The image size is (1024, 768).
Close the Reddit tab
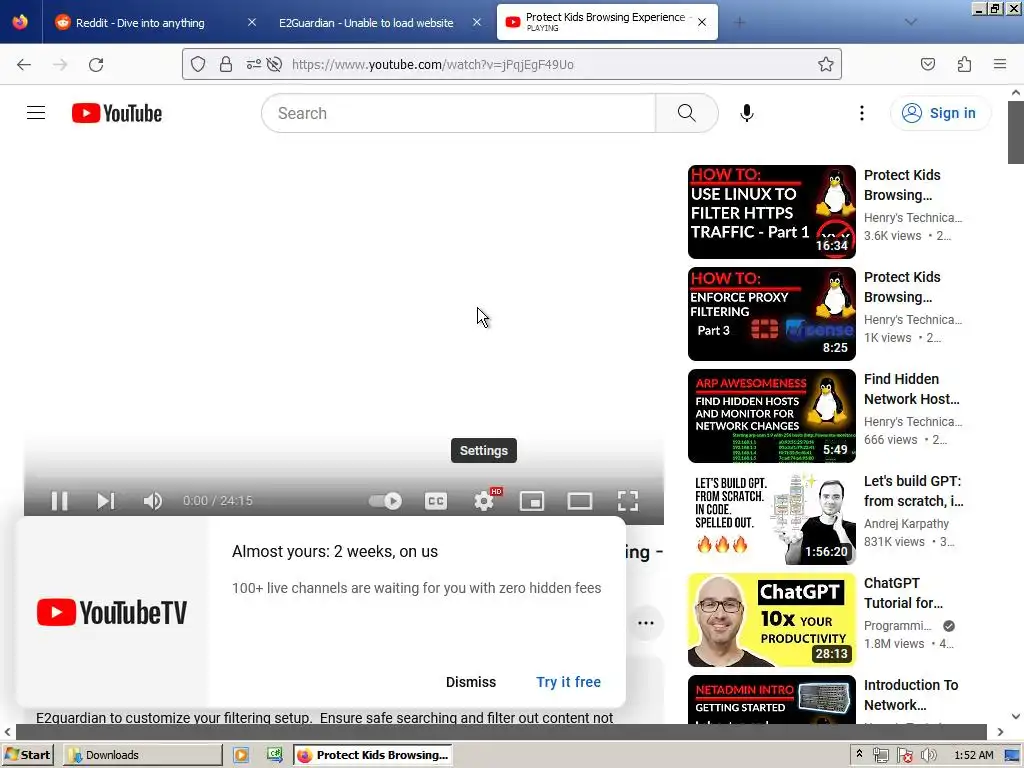click(x=252, y=22)
